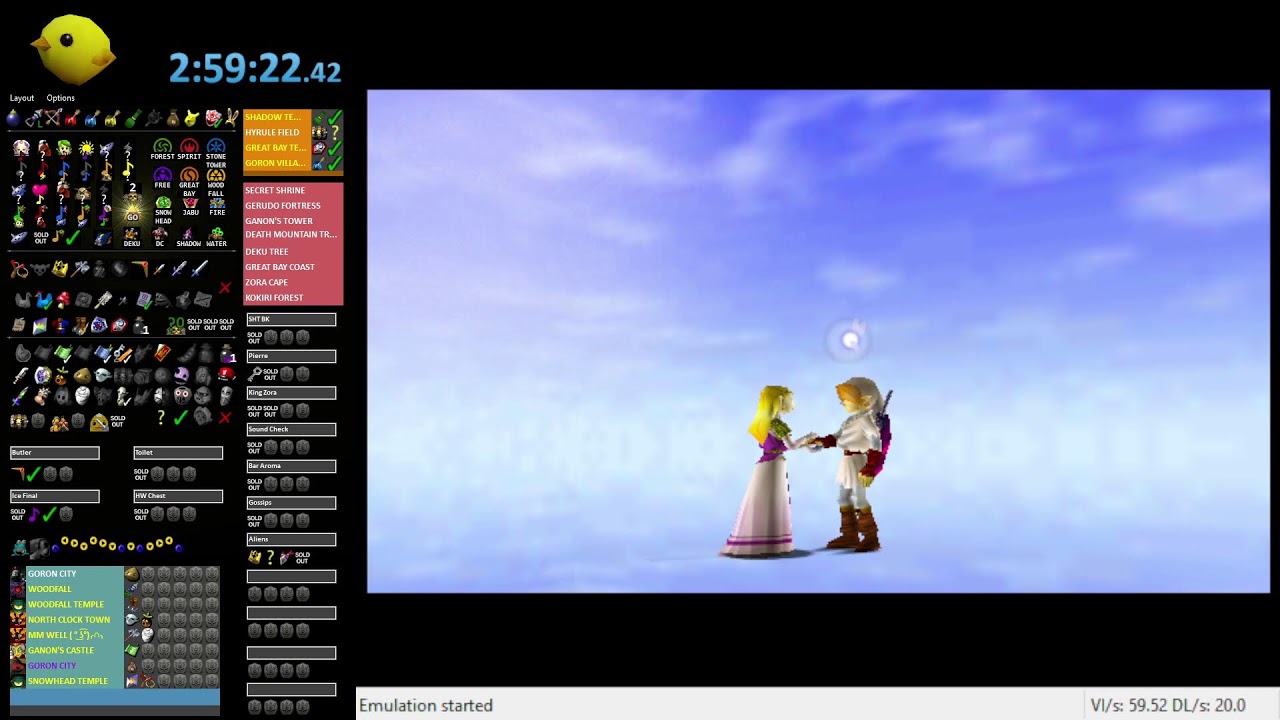Select the Snow Head remains icon
The image size is (1280, 720).
tap(163, 208)
